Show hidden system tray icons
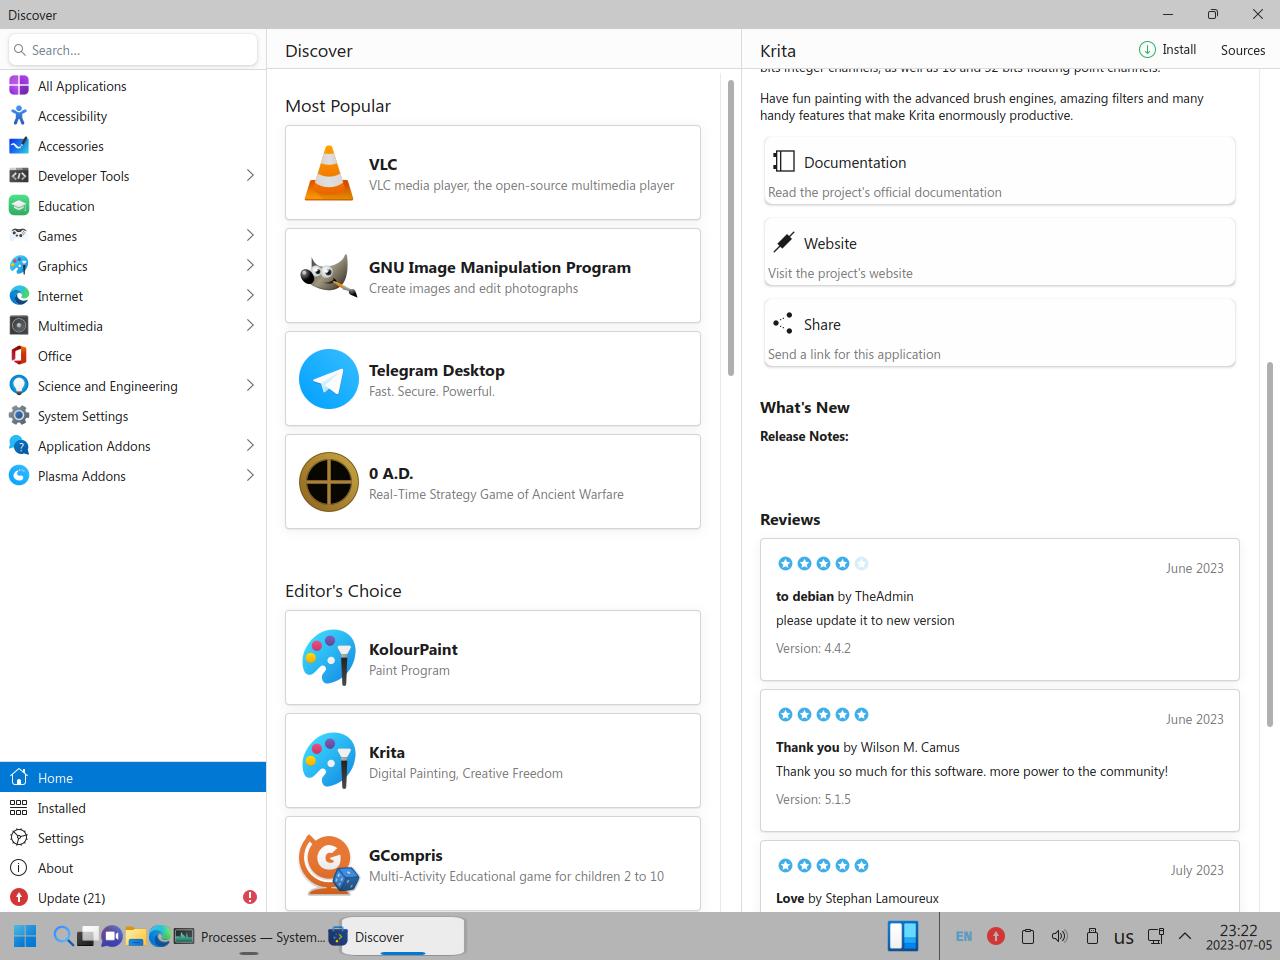 [x=1185, y=937]
